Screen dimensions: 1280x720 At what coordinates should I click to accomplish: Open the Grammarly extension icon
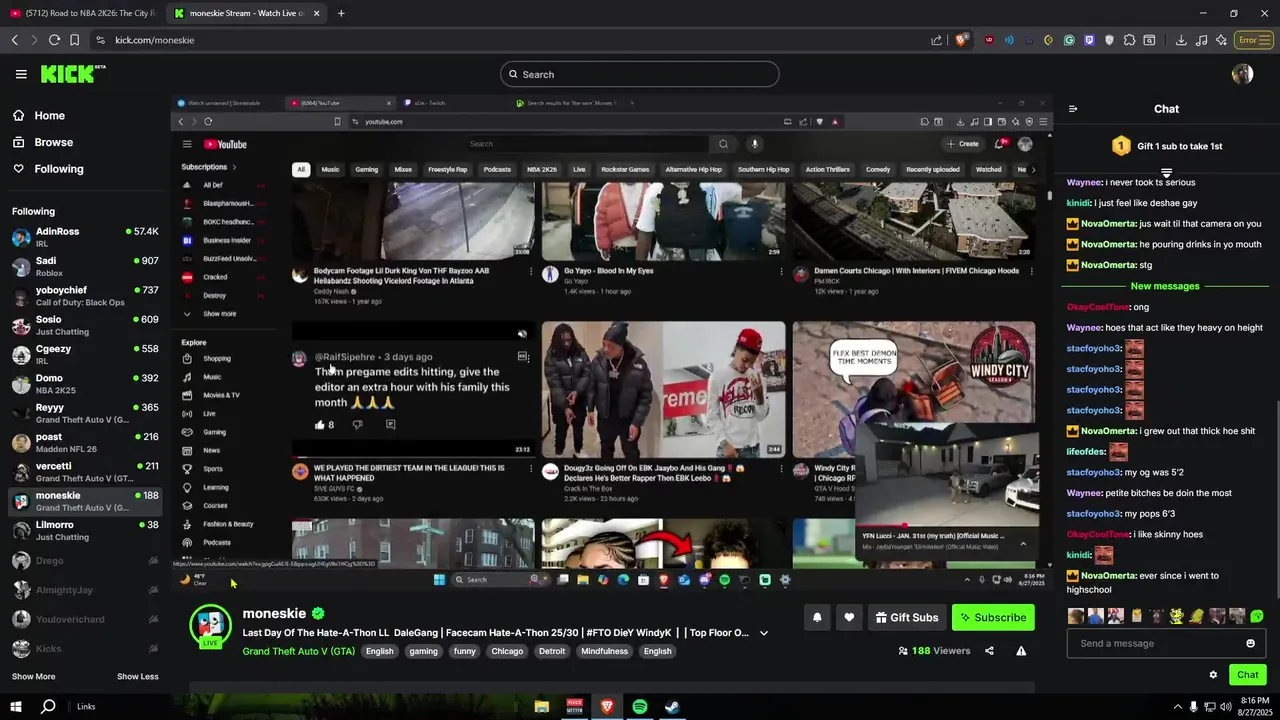1069,40
